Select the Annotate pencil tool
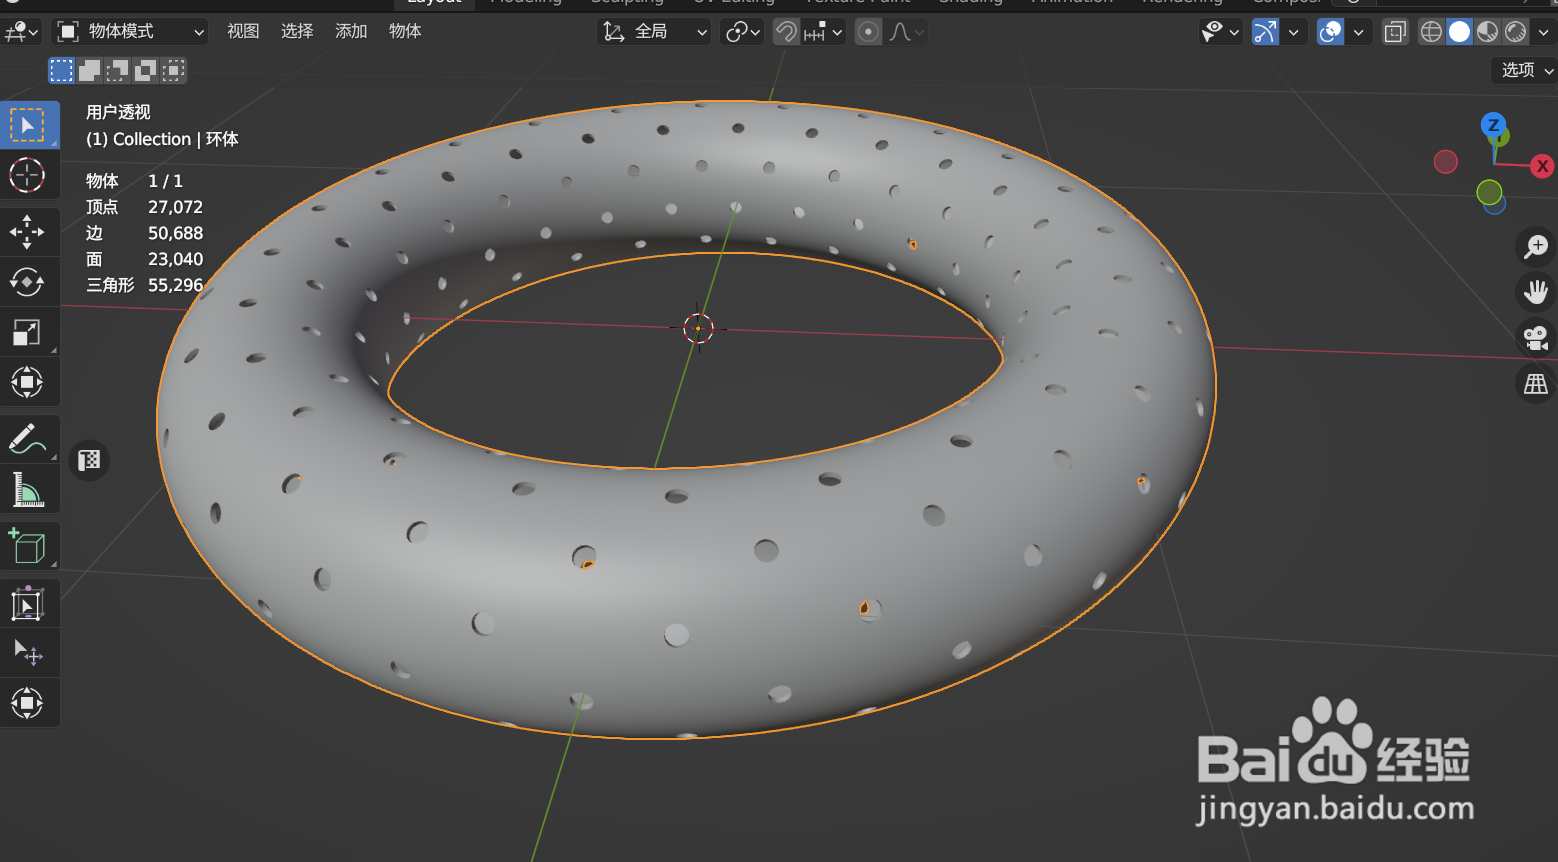 point(27,439)
